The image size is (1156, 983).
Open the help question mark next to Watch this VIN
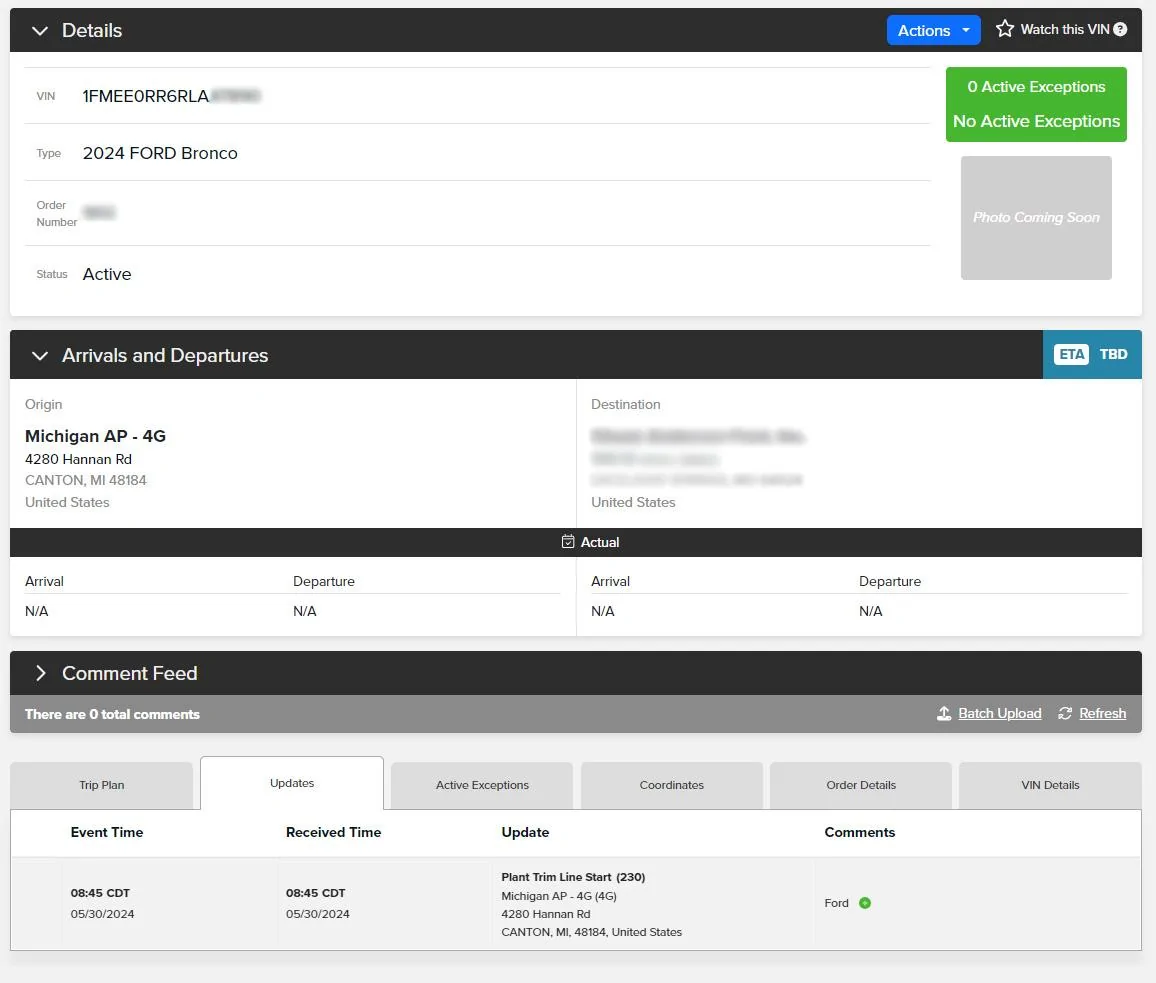[1120, 29]
